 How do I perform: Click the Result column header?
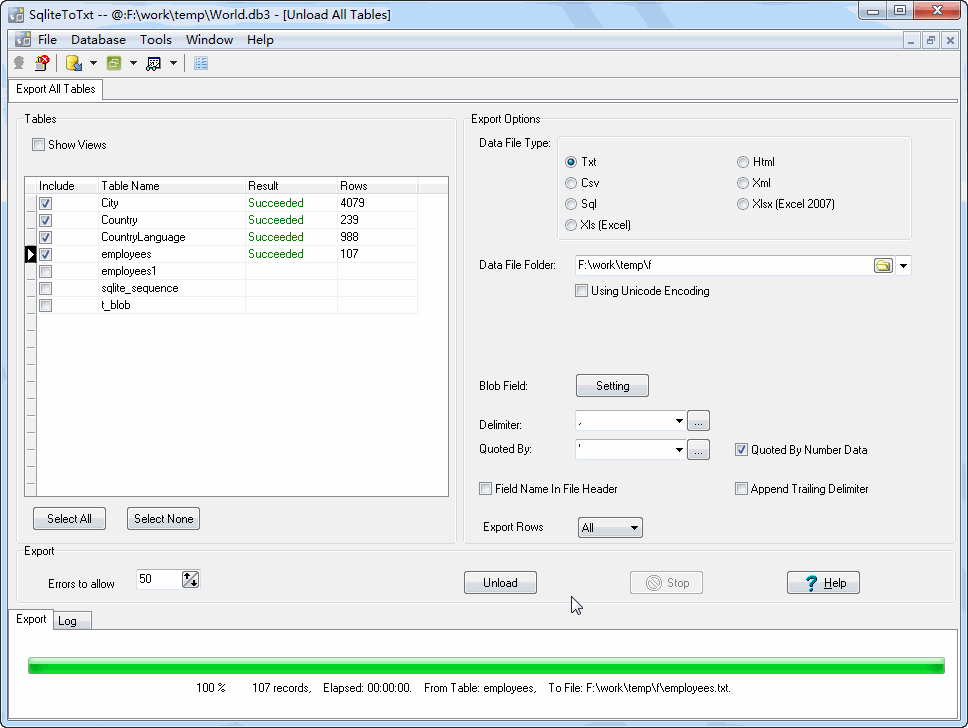tap(291, 186)
